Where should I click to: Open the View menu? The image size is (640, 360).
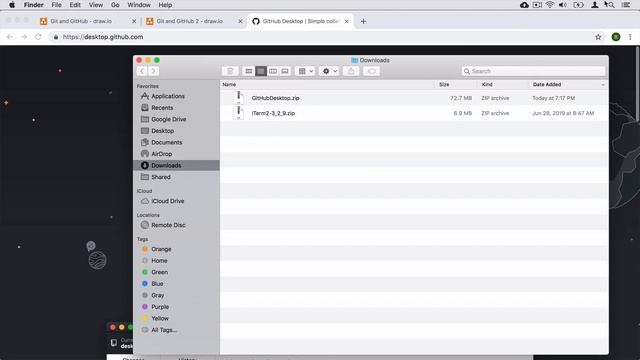pos(96,5)
